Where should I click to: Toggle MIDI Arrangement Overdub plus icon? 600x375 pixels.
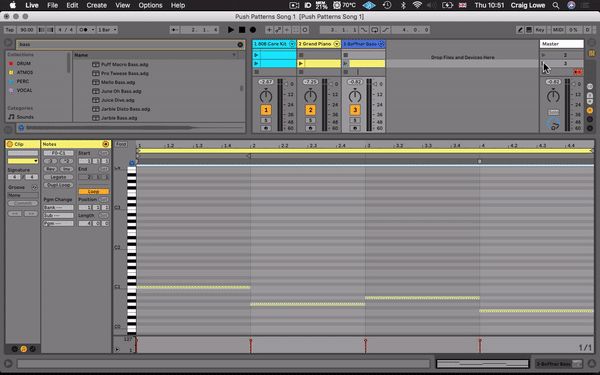click(269, 29)
